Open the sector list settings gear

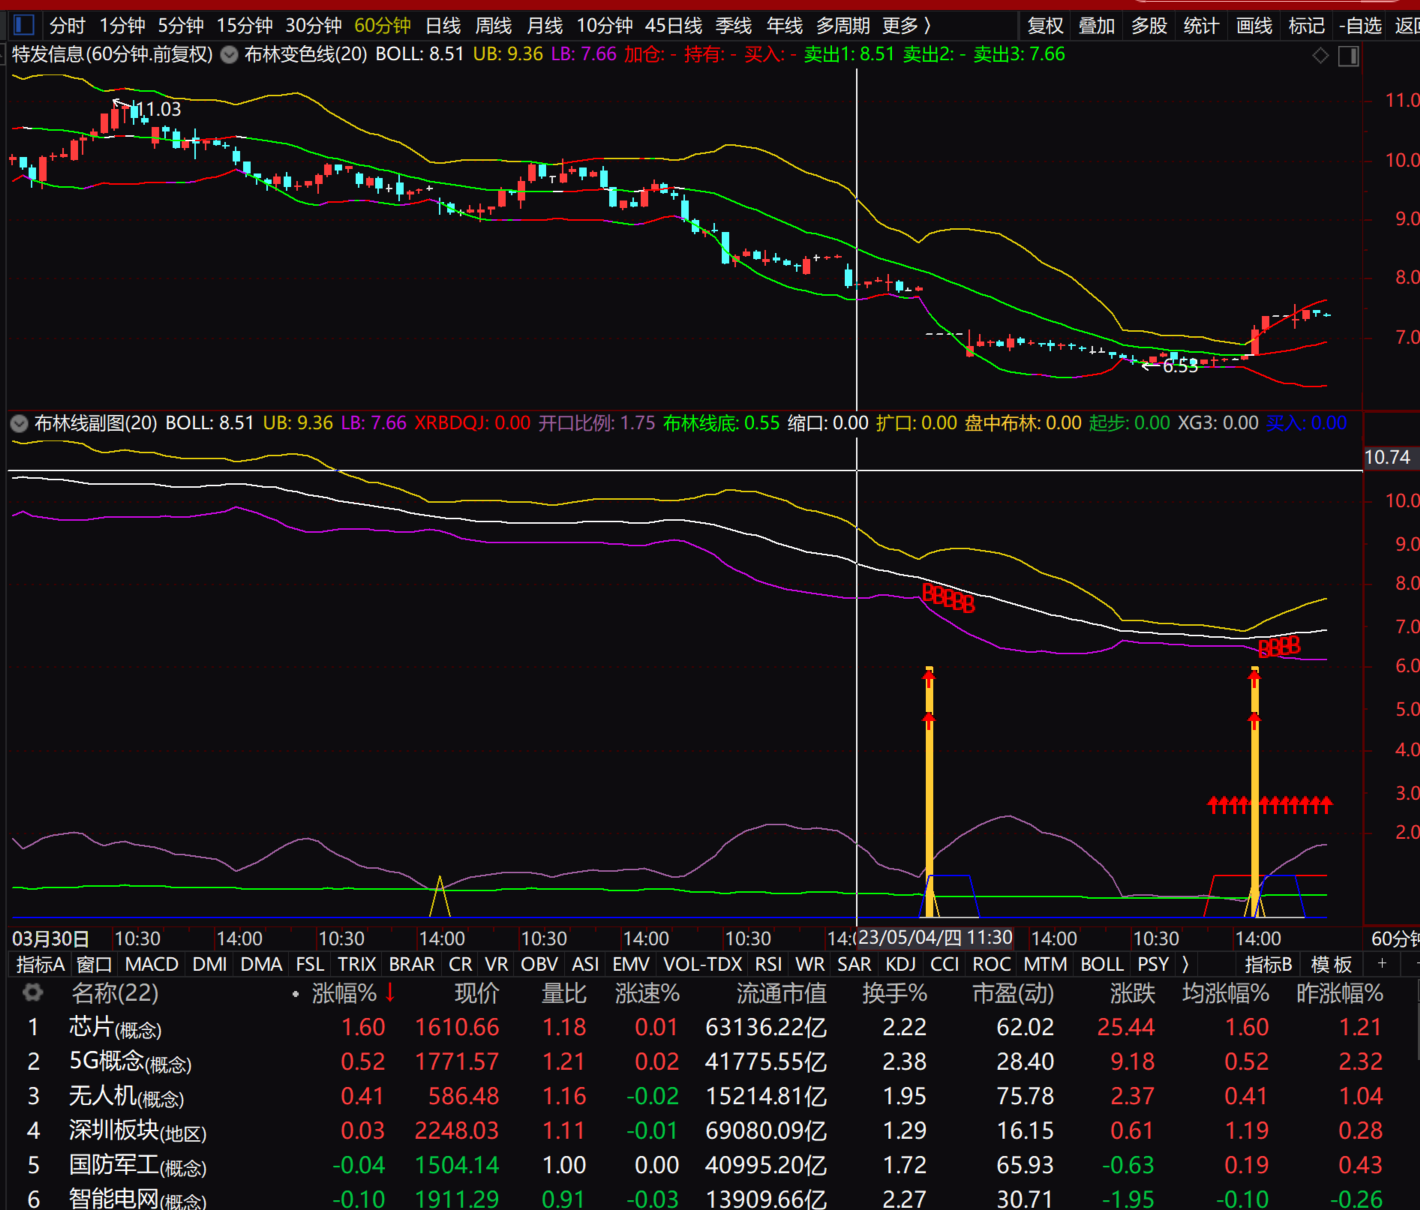click(33, 993)
